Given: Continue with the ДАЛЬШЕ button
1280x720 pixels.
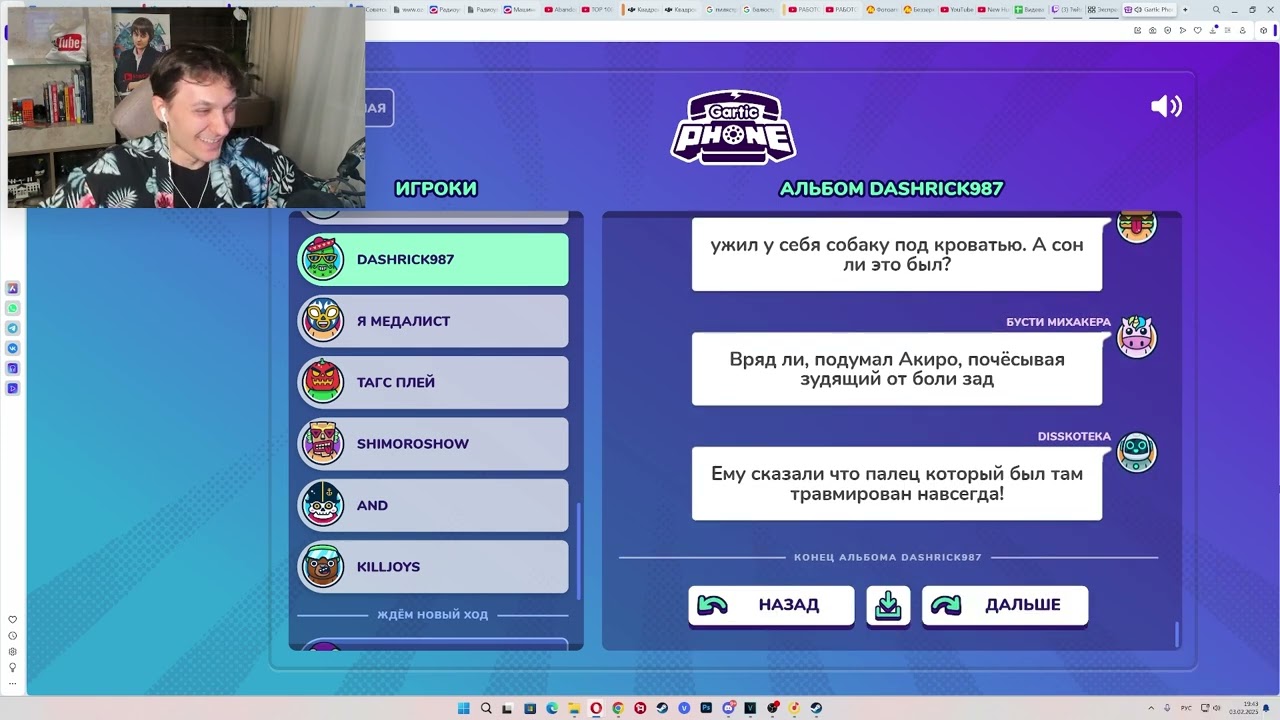Looking at the screenshot, I should (x=1005, y=605).
